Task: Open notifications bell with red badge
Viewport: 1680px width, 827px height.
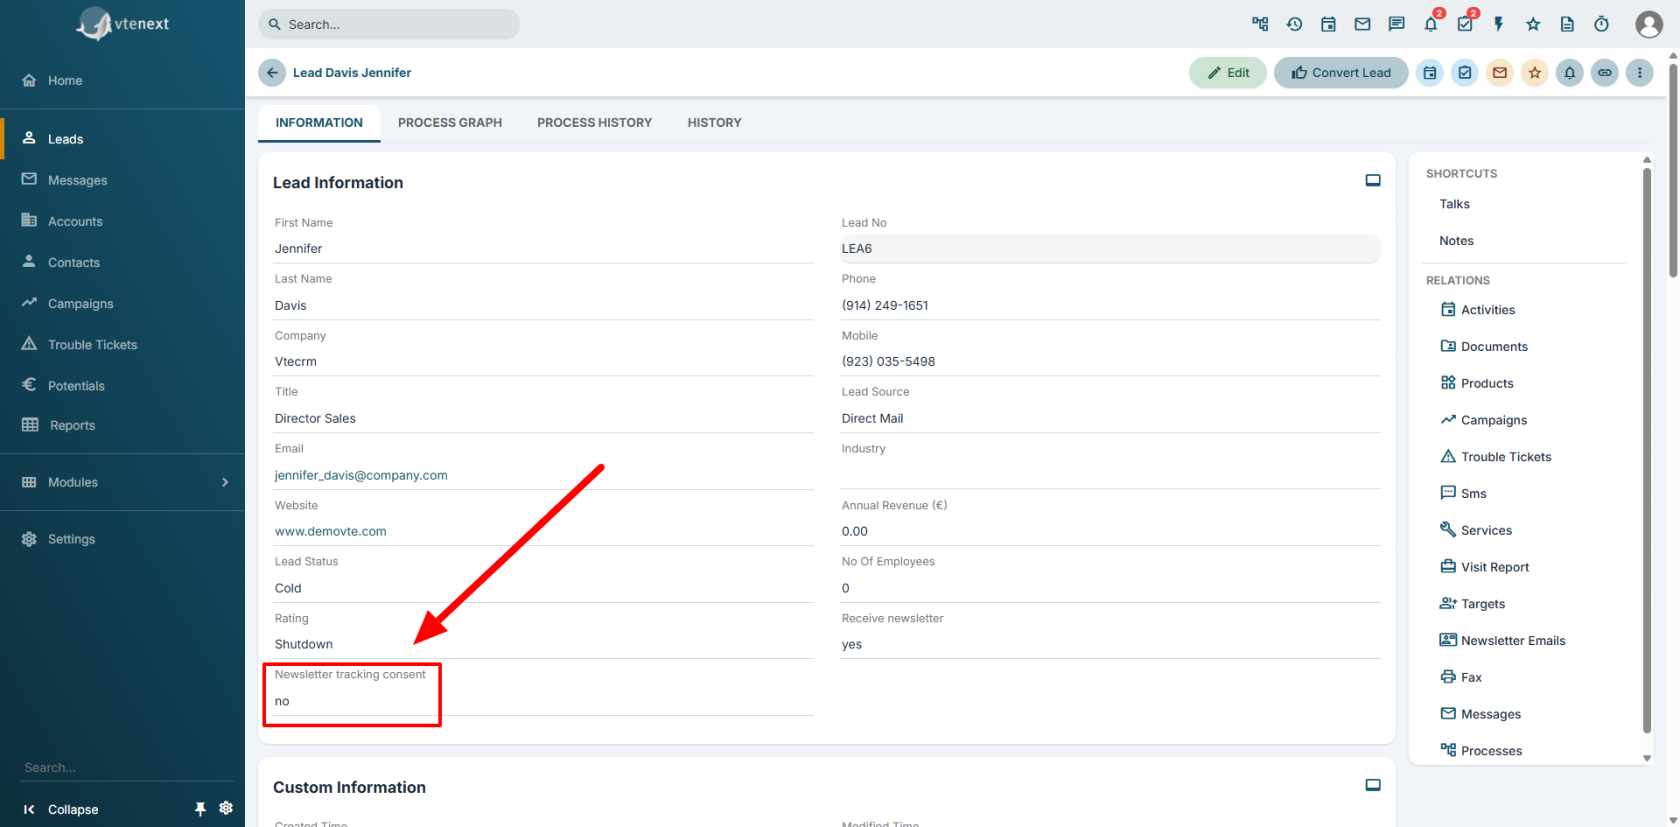Action: (1431, 24)
